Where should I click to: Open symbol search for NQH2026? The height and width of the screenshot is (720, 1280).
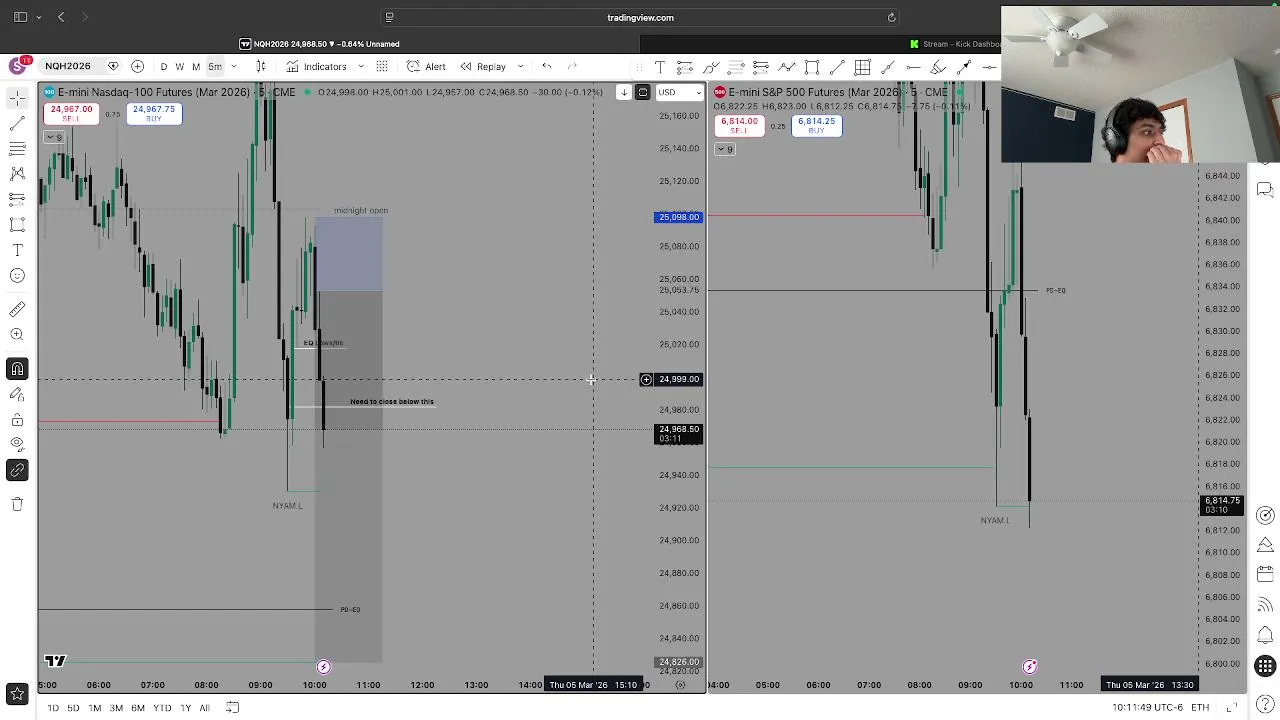(x=68, y=66)
